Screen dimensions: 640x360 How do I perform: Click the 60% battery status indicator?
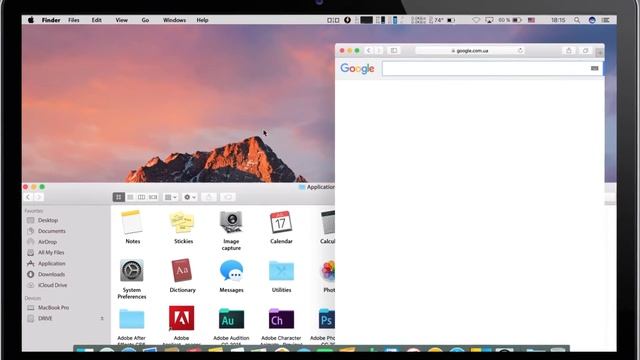(510, 20)
